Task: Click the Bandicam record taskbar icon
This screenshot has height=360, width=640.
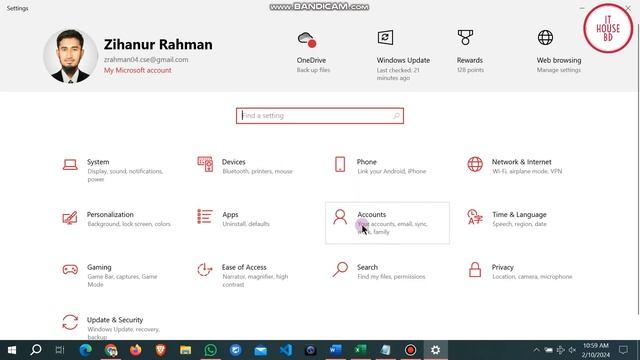Action: coord(410,350)
